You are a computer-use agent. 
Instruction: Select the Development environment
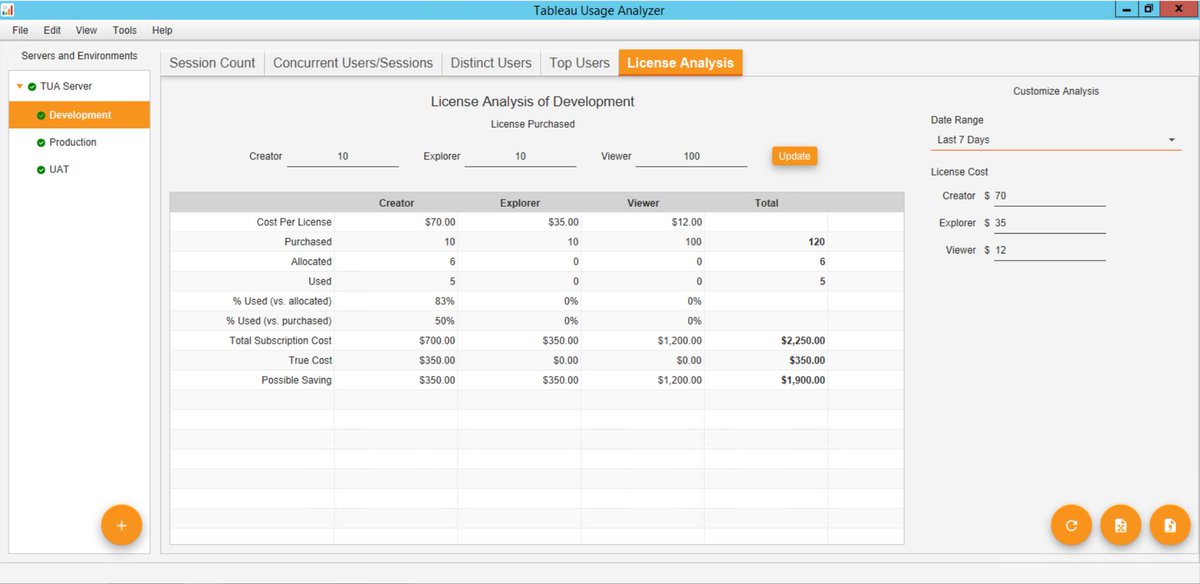79,115
